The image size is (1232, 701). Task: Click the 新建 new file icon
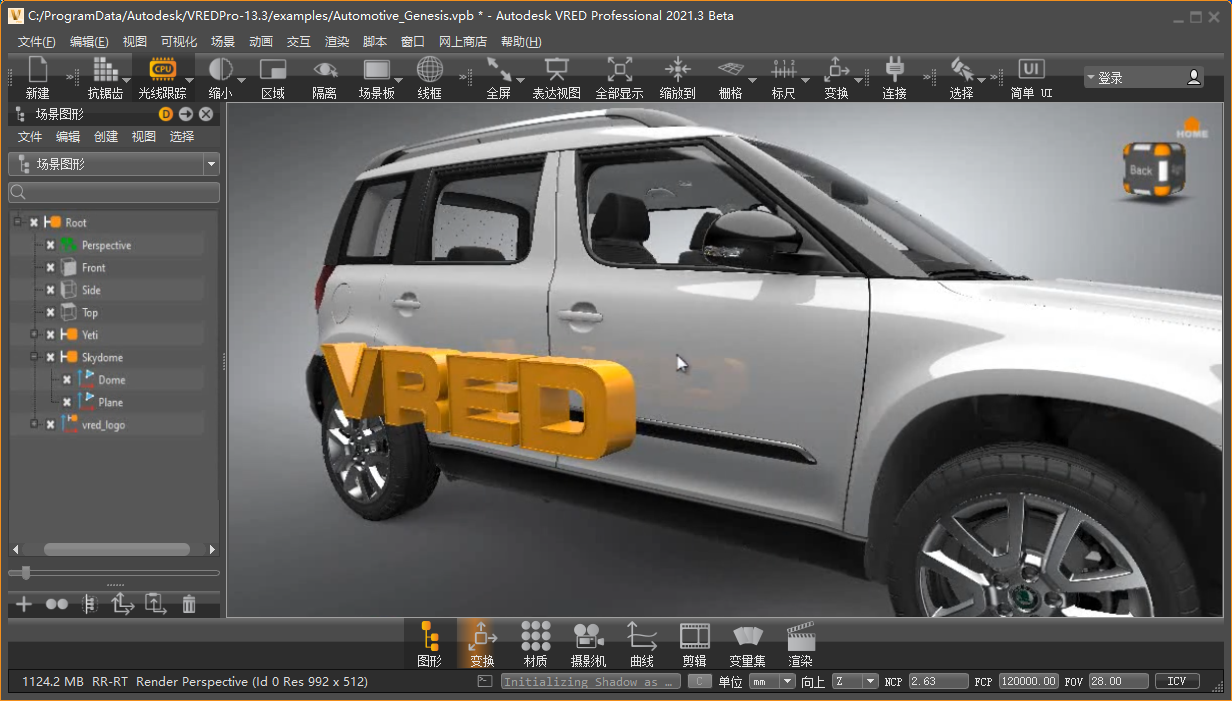pos(38,69)
